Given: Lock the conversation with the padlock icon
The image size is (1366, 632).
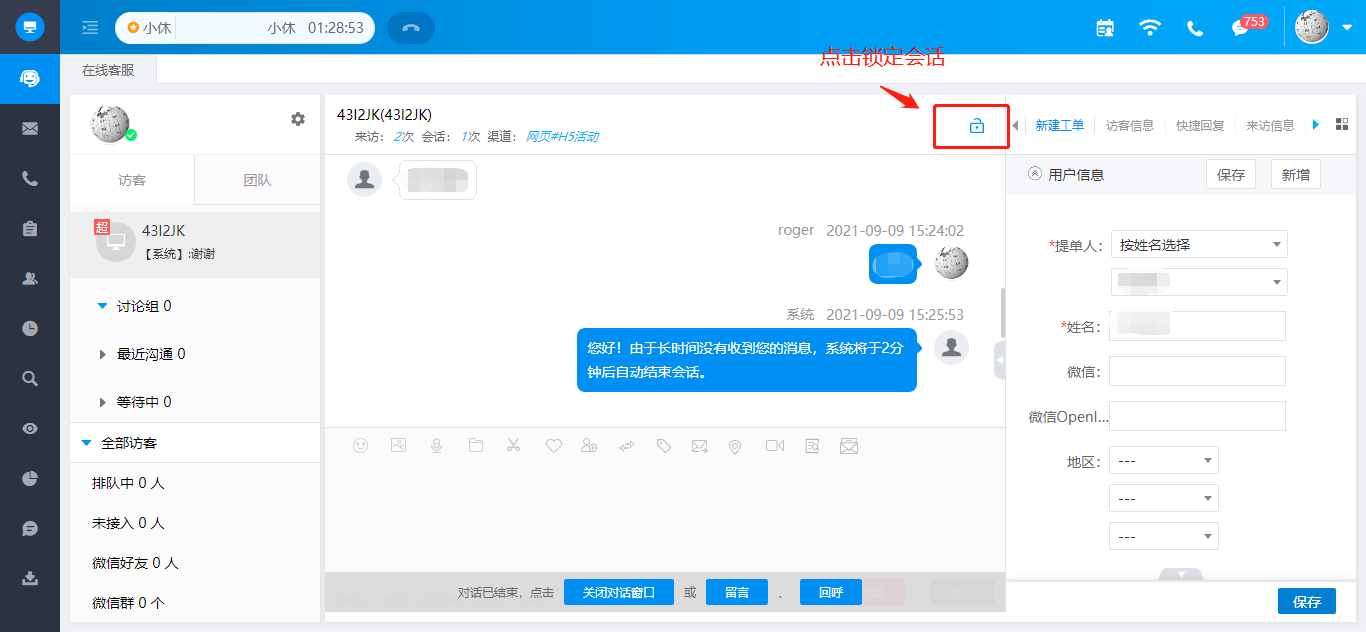Looking at the screenshot, I should 977,126.
